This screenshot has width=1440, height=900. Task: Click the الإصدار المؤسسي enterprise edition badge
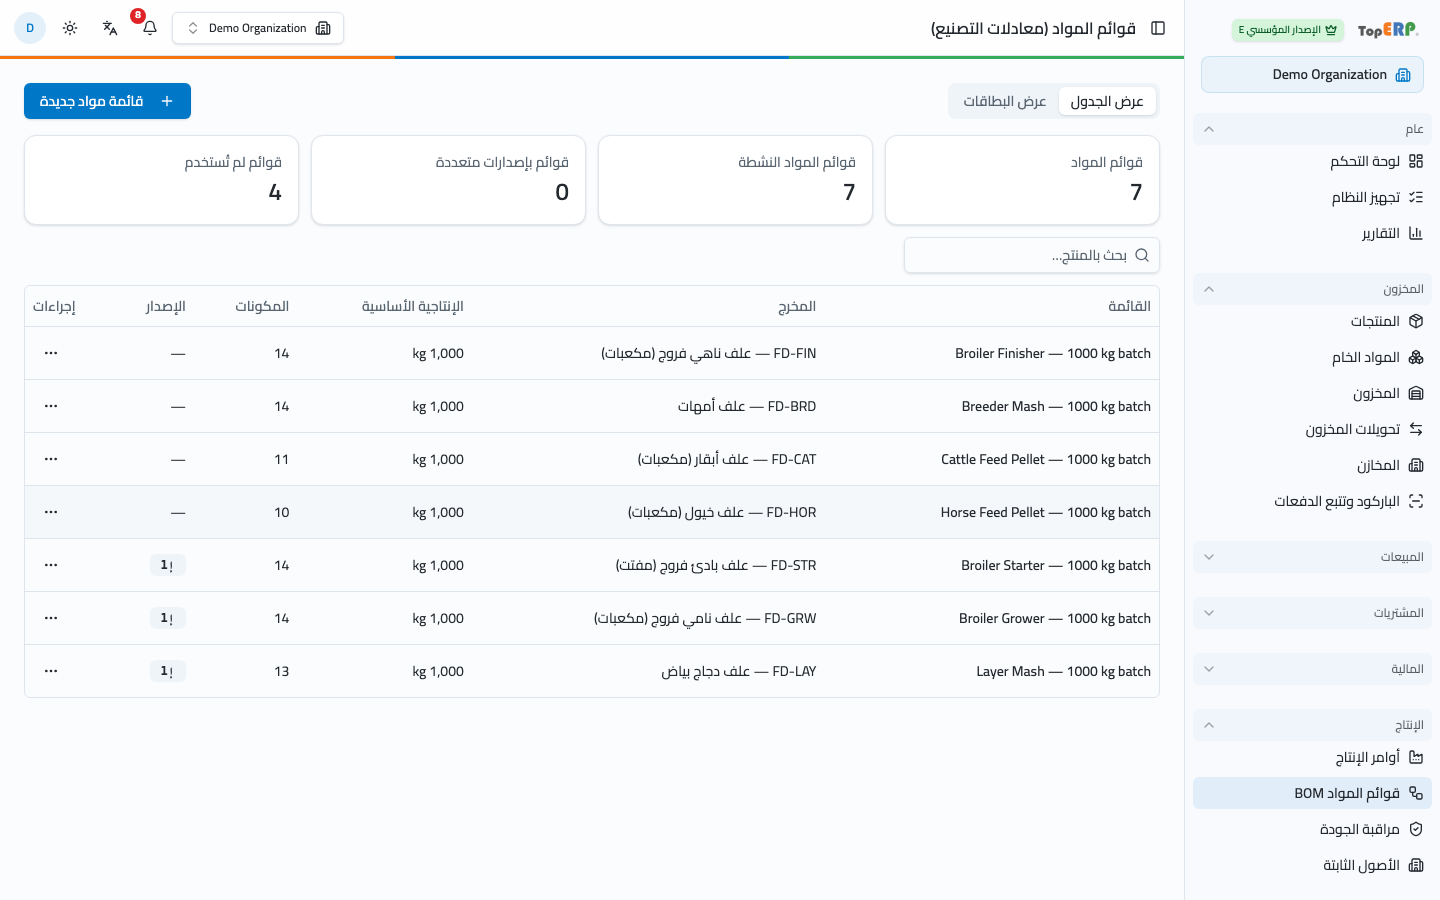click(1288, 30)
